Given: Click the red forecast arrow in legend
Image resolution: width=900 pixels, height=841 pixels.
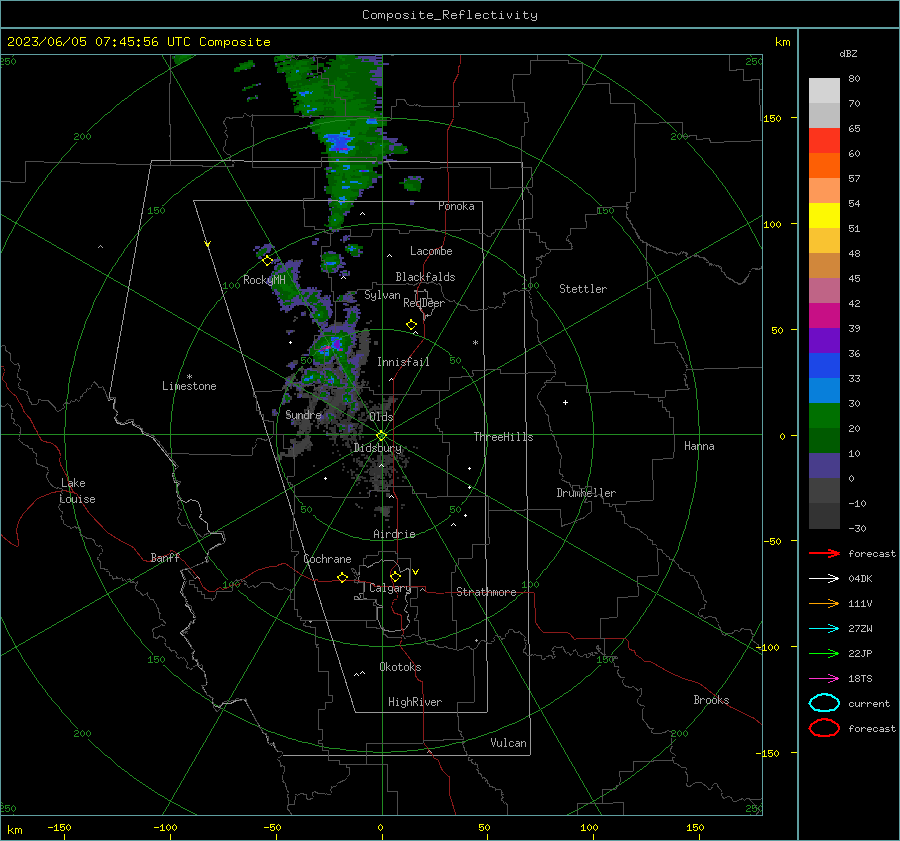Looking at the screenshot, I should [x=824, y=553].
